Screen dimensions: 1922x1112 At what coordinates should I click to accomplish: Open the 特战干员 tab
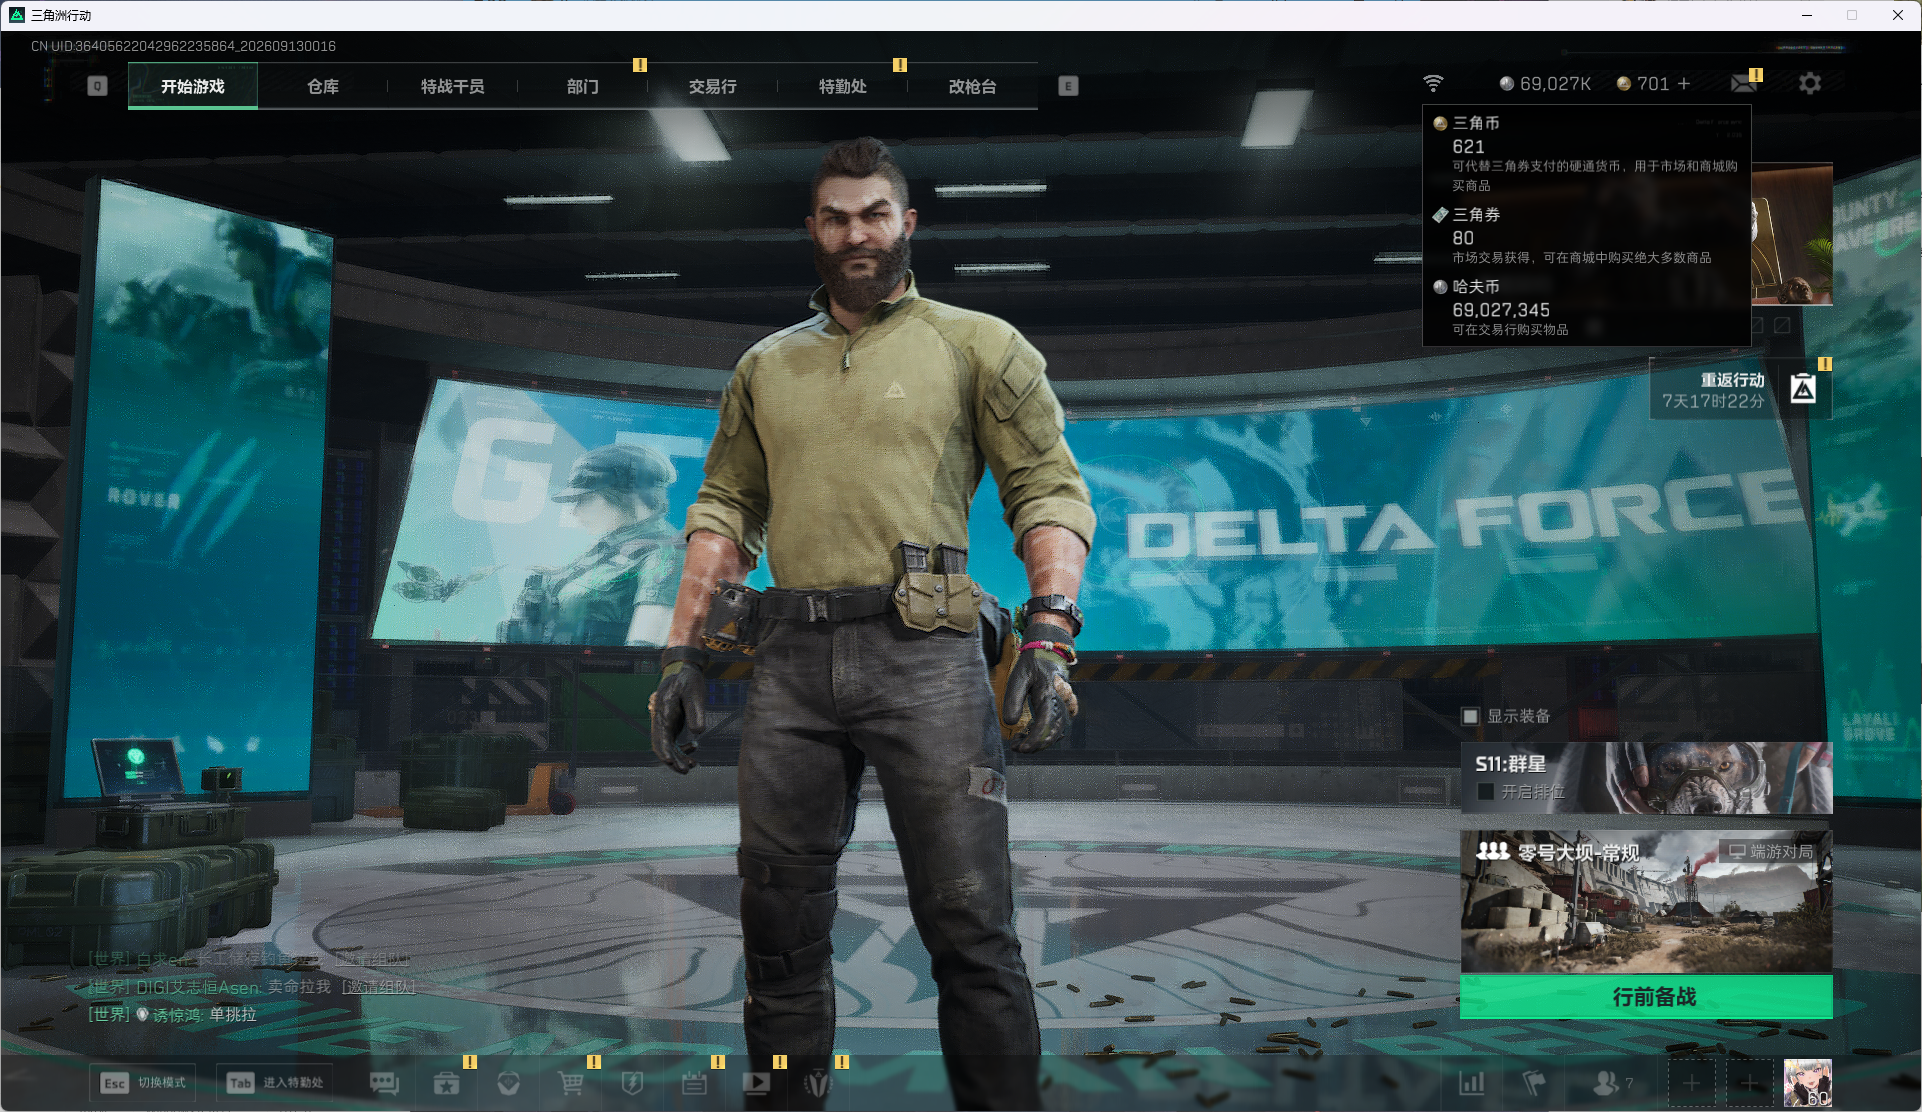point(453,86)
